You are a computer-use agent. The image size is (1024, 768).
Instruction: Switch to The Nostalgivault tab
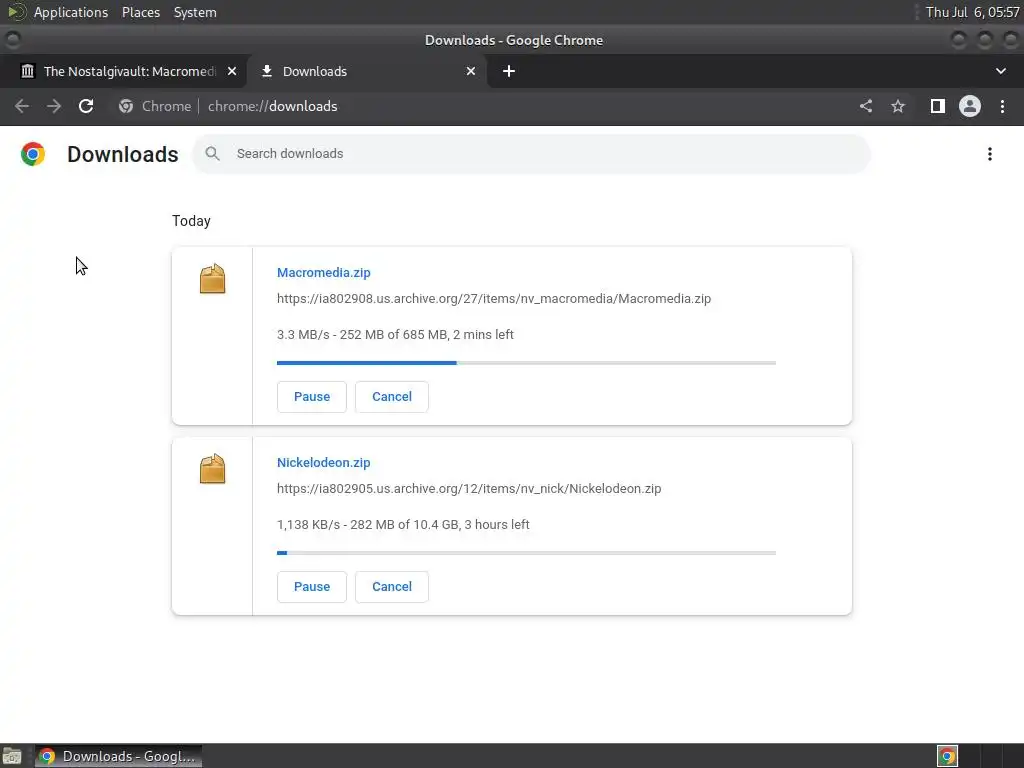coord(123,71)
